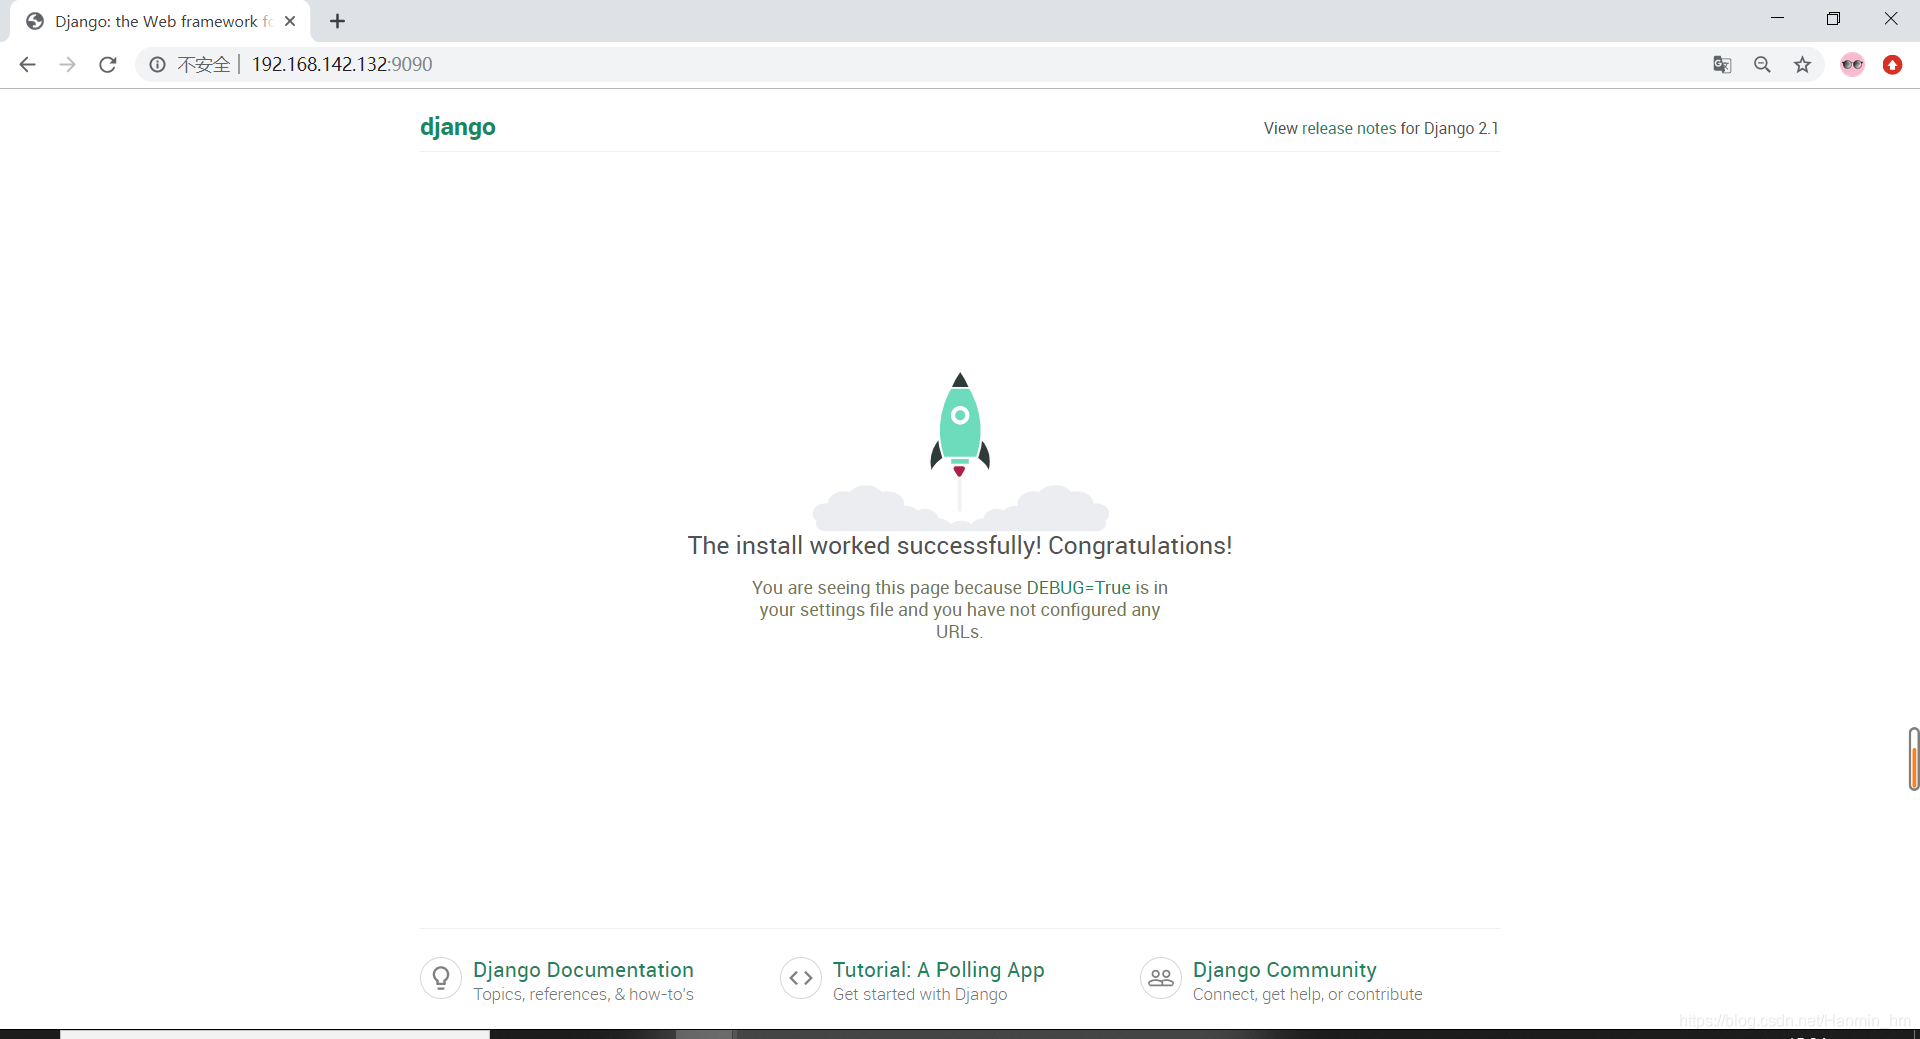Open Django Documentation link
The height and width of the screenshot is (1039, 1920).
(583, 970)
